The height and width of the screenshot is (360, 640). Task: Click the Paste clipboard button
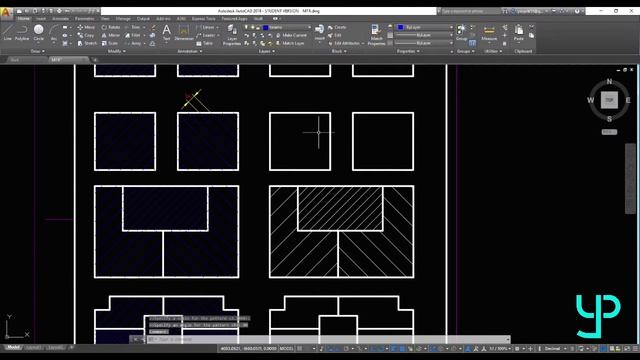click(519, 33)
